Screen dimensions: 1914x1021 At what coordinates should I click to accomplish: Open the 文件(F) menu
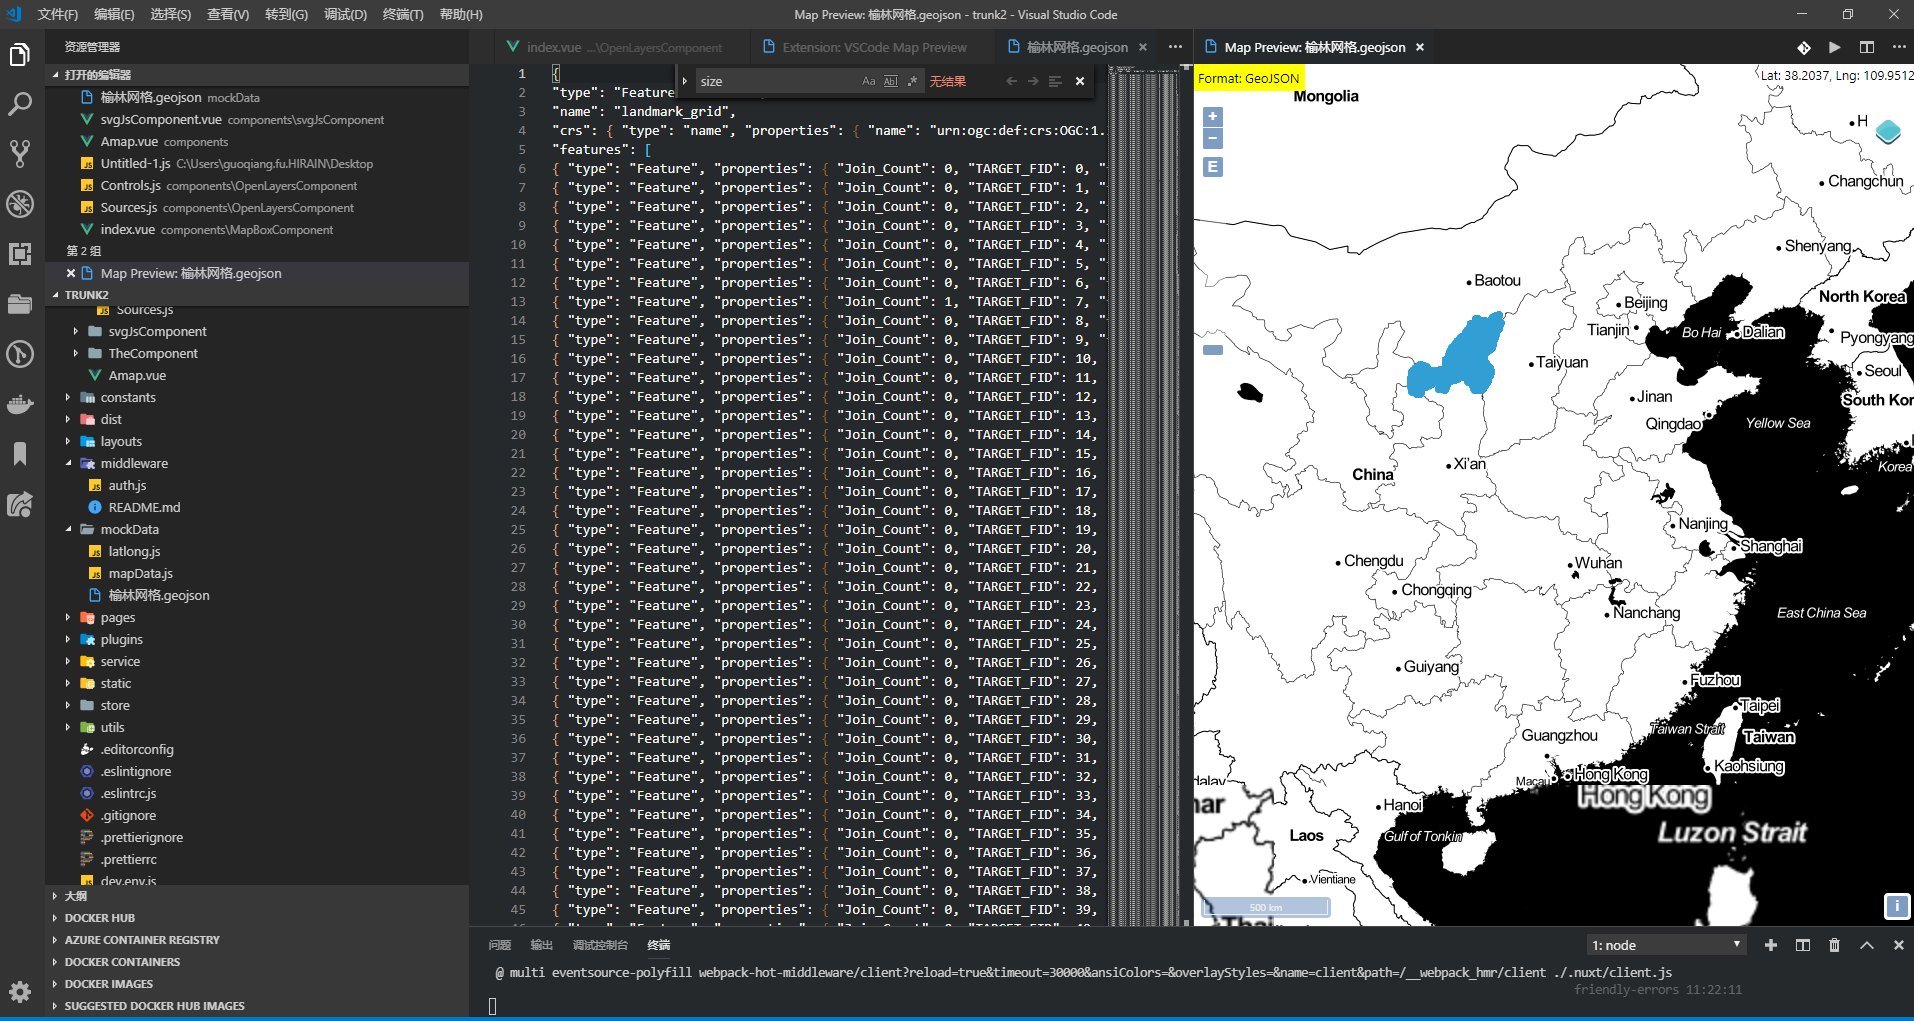click(57, 14)
